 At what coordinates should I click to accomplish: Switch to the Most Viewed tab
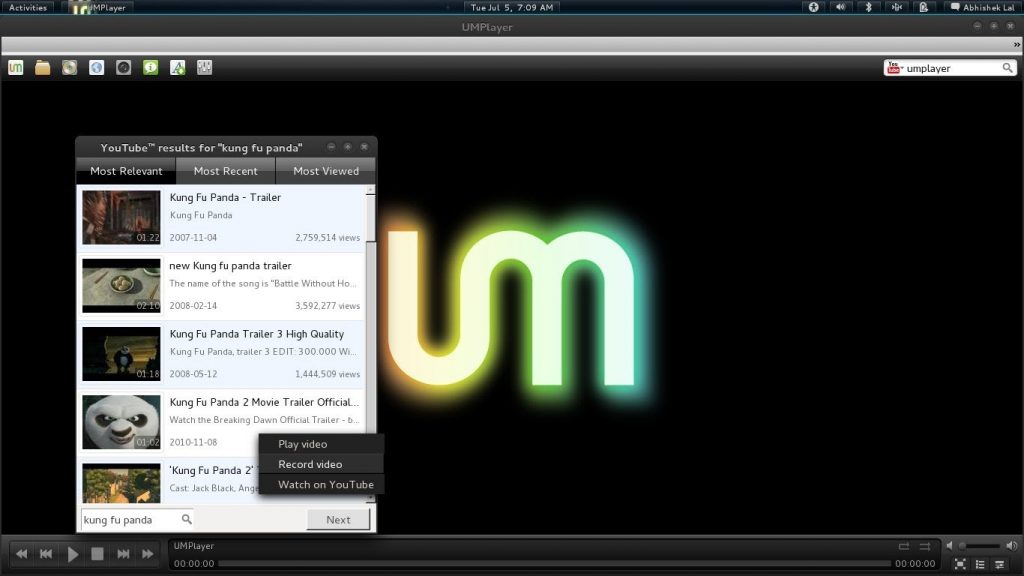coord(326,170)
